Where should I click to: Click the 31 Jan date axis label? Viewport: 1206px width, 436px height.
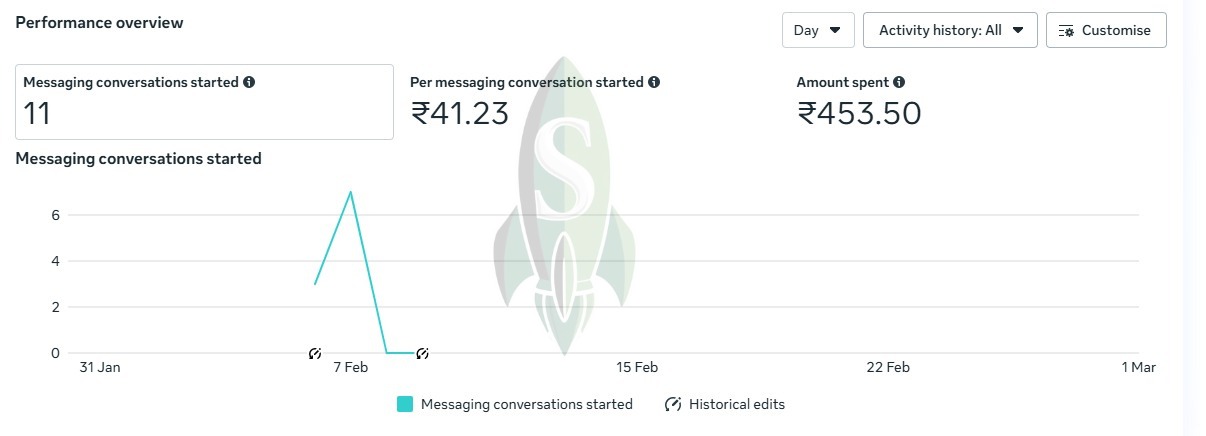click(100, 368)
